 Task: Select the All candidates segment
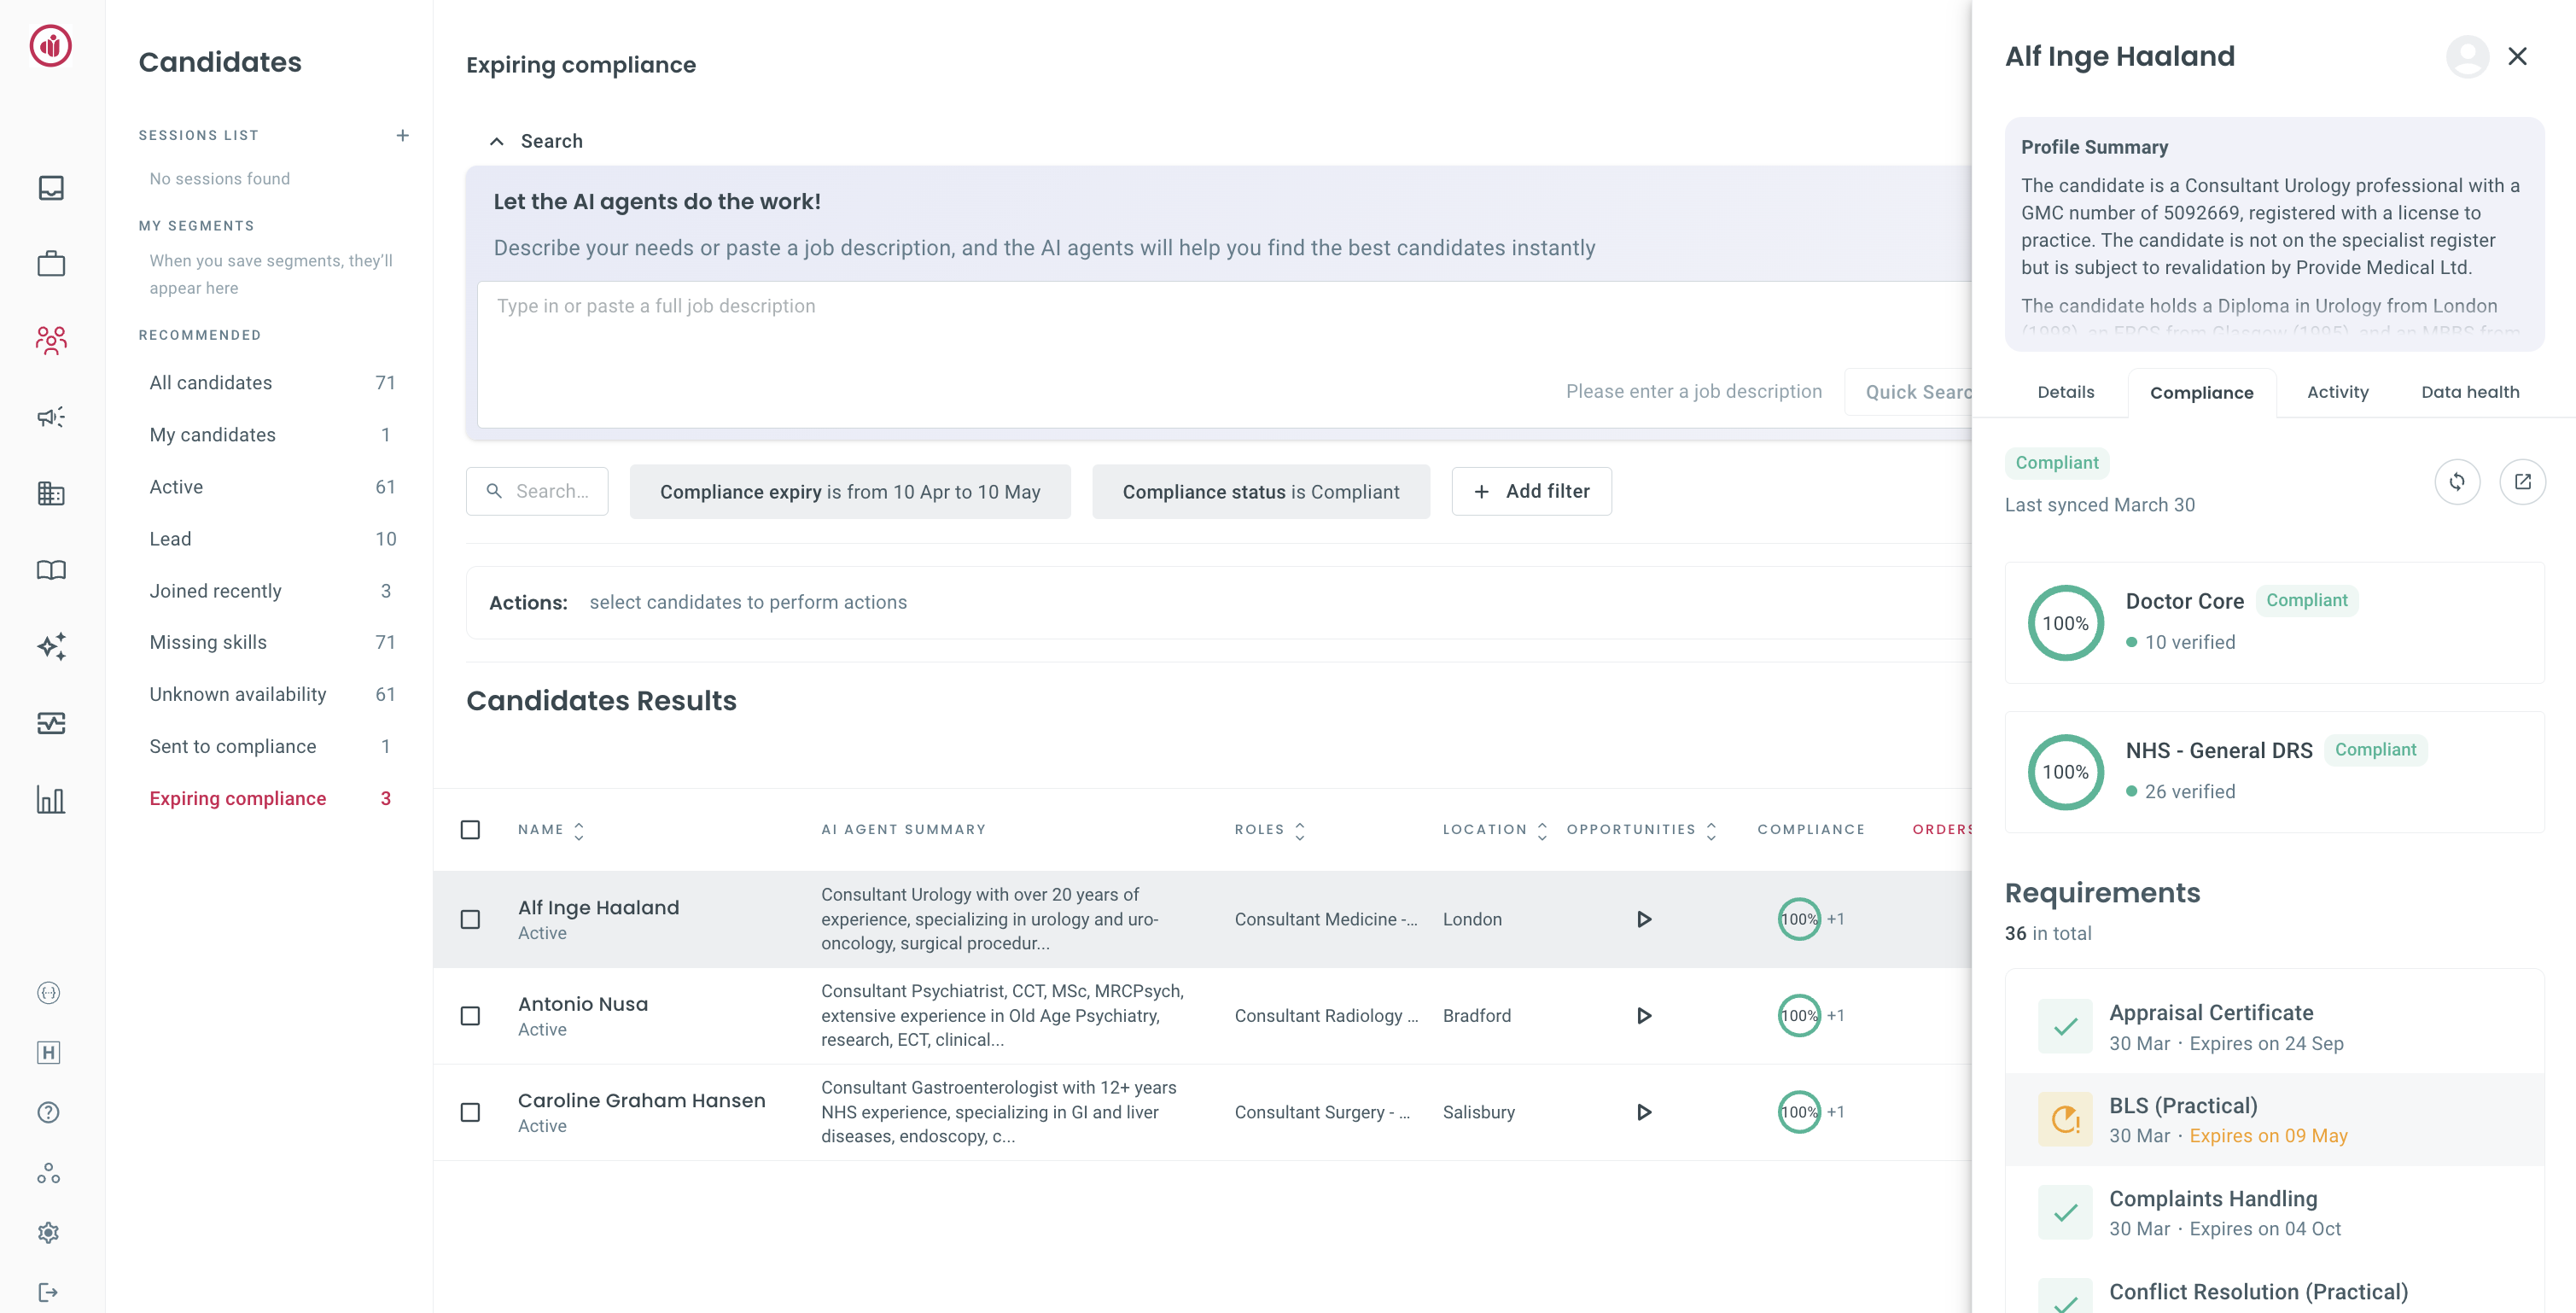[272, 383]
